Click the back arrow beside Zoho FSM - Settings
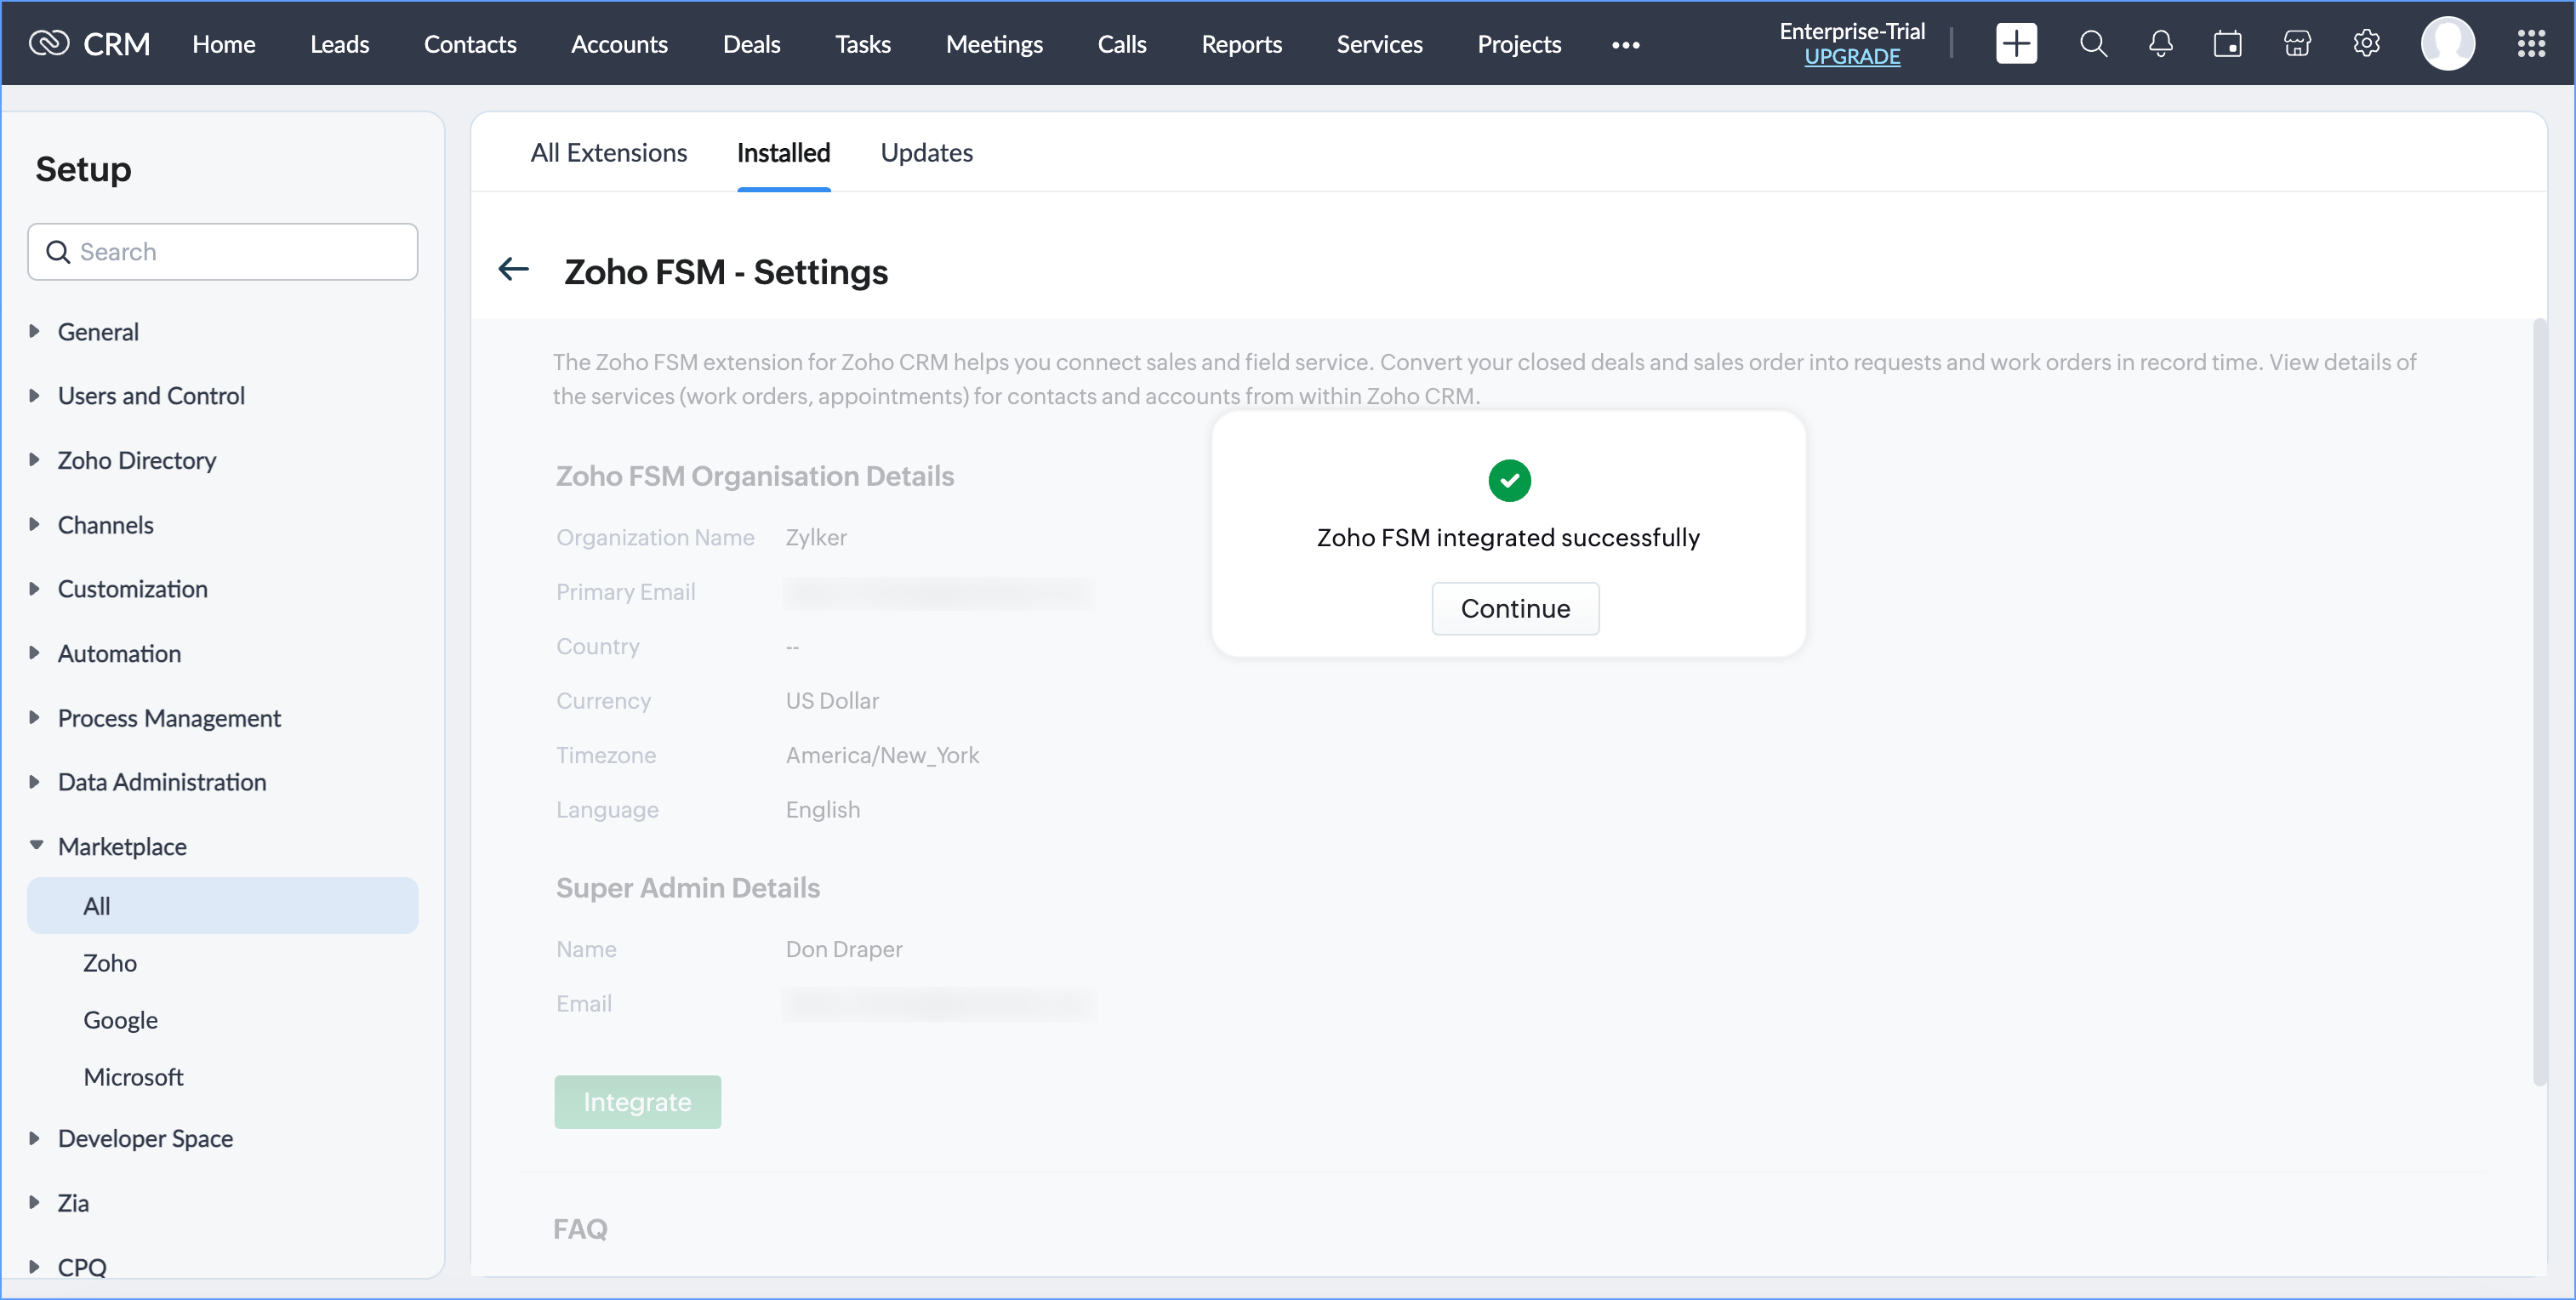2576x1300 pixels. pos(513,269)
